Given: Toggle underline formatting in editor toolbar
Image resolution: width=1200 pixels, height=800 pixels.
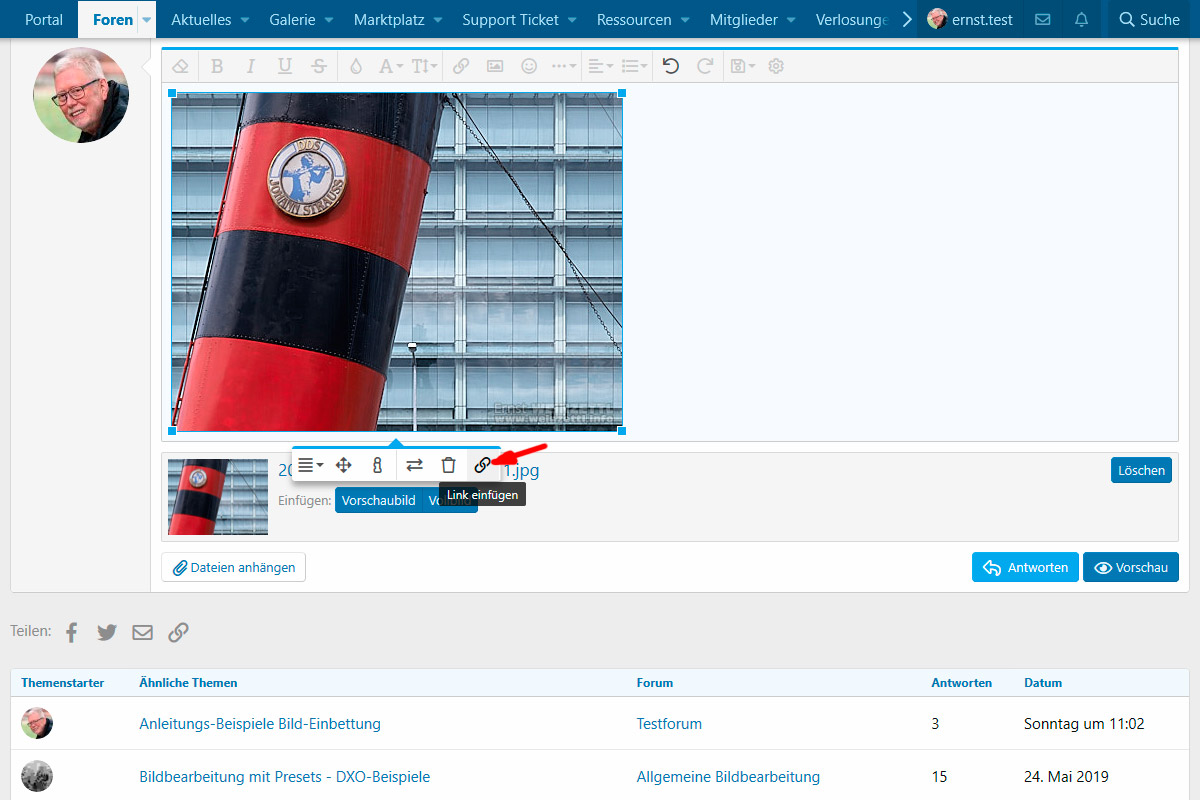Looking at the screenshot, I should [x=285, y=66].
